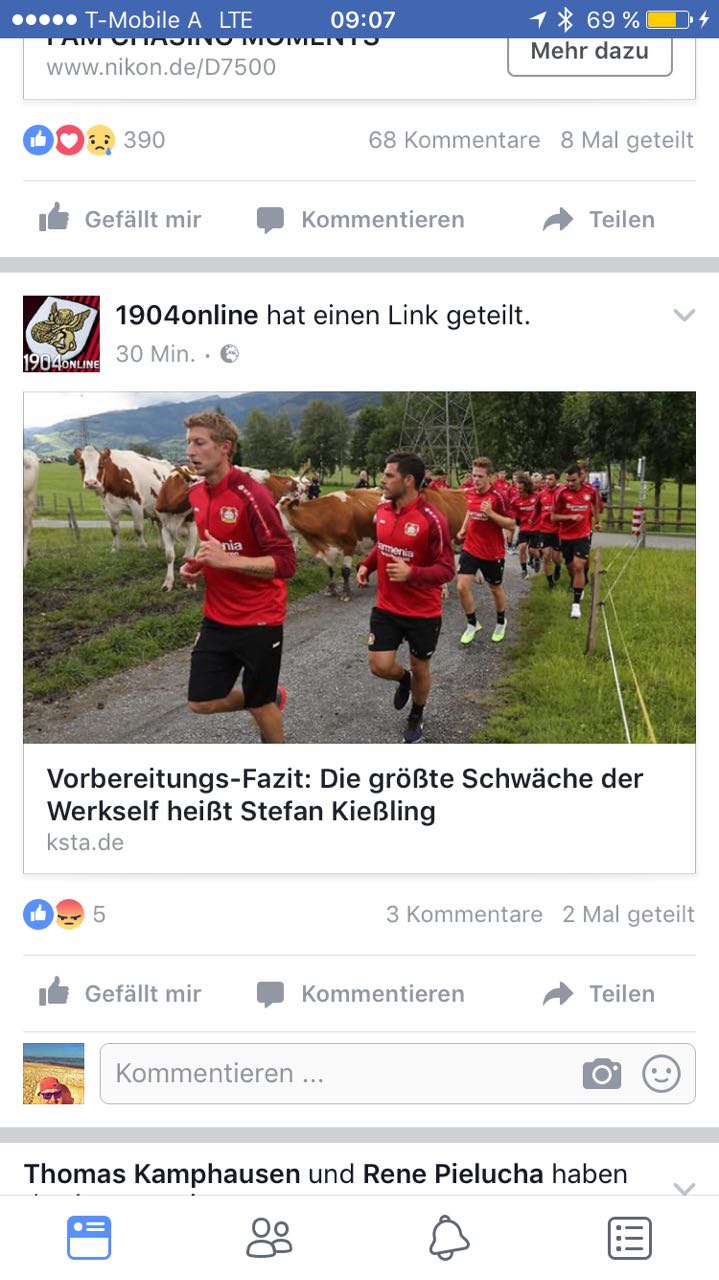
Task: Like the 1904online post with Gefällt mir
Action: click(120, 993)
